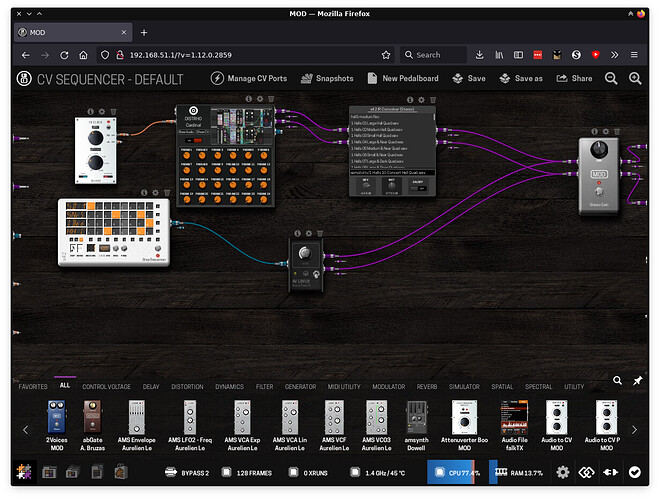Toggle the red button on Step Sequencer

pos(158,255)
